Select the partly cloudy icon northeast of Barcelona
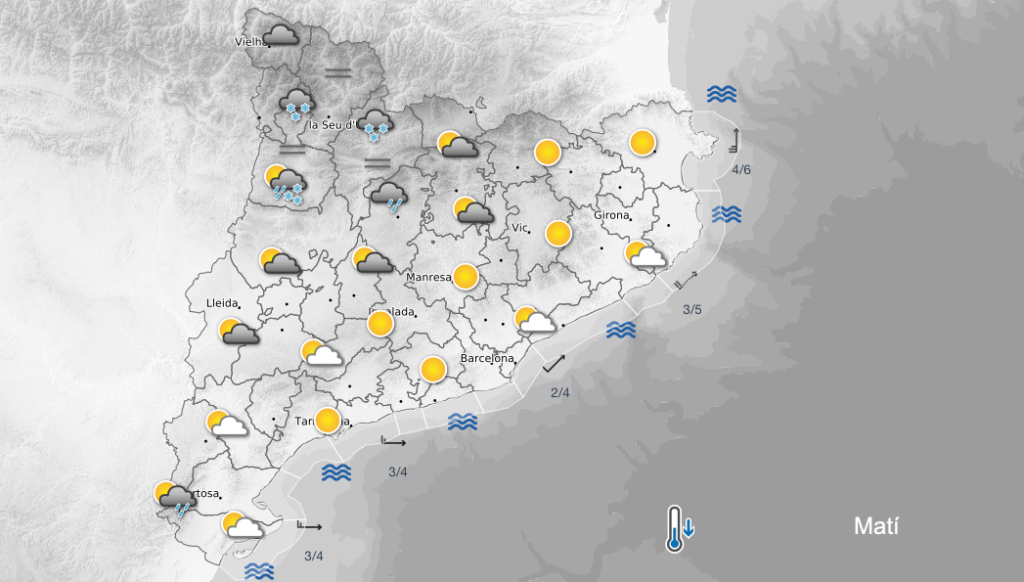This screenshot has width=1024, height=582. point(535,321)
